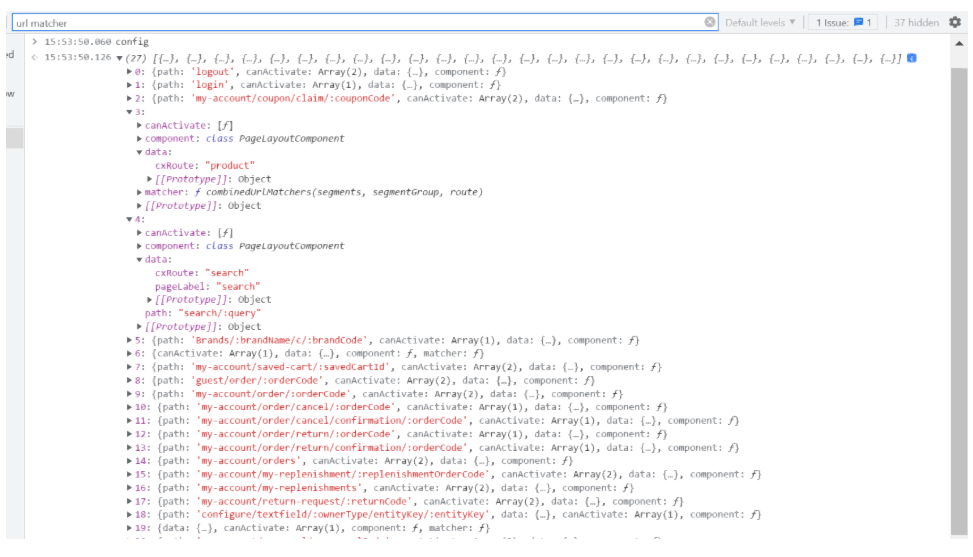
Task: Expand item 2 coupon claim route
Action: point(129,99)
